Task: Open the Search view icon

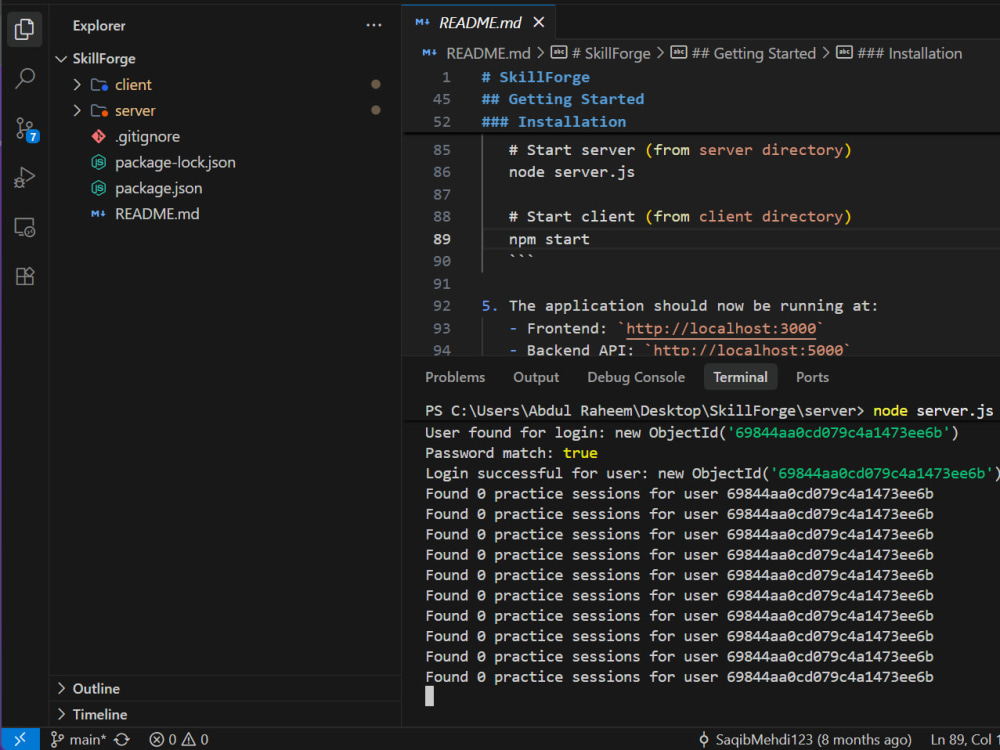Action: point(24,78)
